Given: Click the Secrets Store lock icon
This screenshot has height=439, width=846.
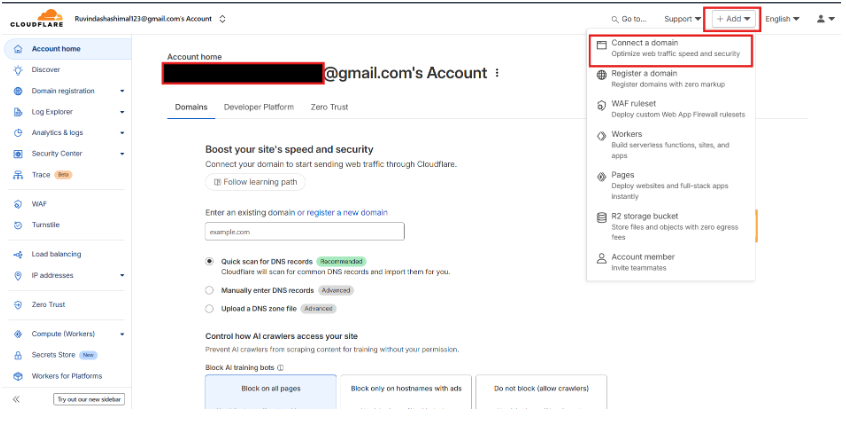Looking at the screenshot, I should 18,355.
